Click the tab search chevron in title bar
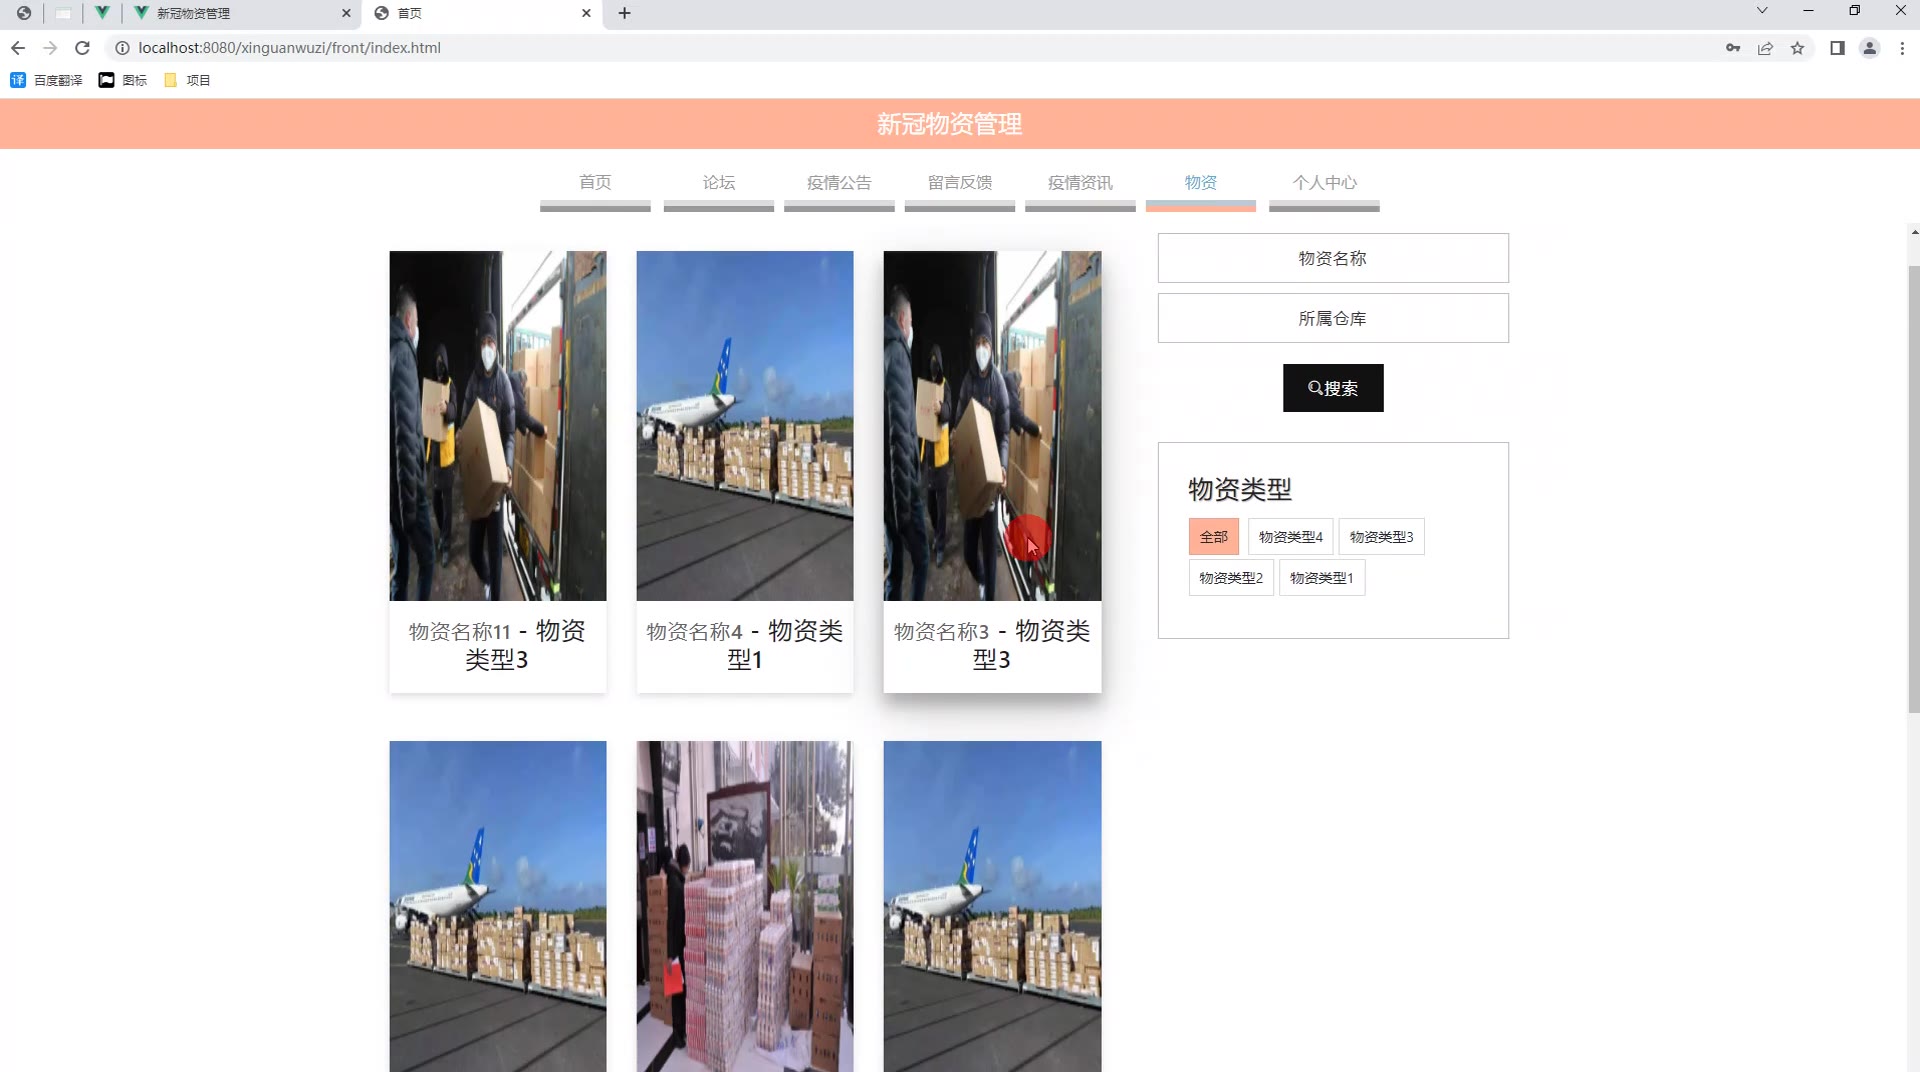This screenshot has width=1920, height=1072. [1762, 11]
